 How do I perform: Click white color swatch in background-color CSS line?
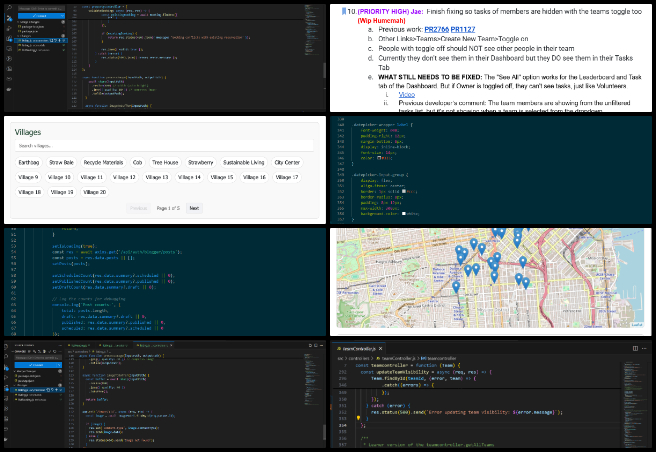pyautogui.click(x=404, y=213)
